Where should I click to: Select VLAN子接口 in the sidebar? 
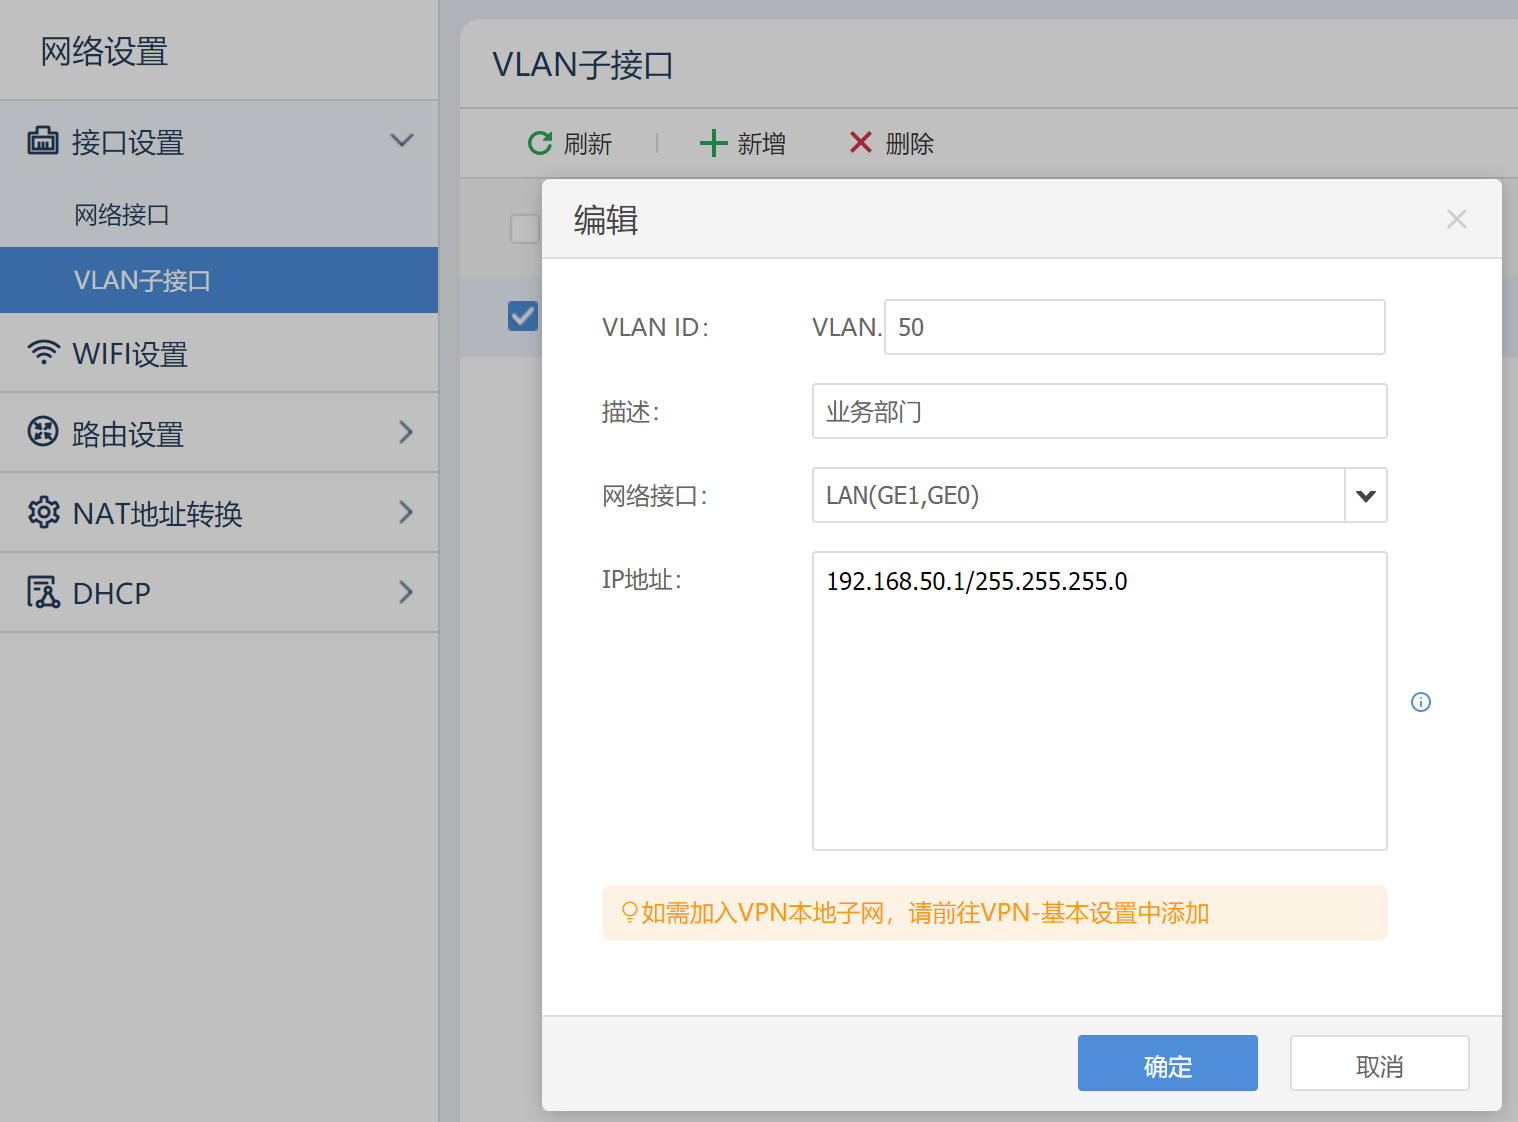pyautogui.click(x=142, y=280)
